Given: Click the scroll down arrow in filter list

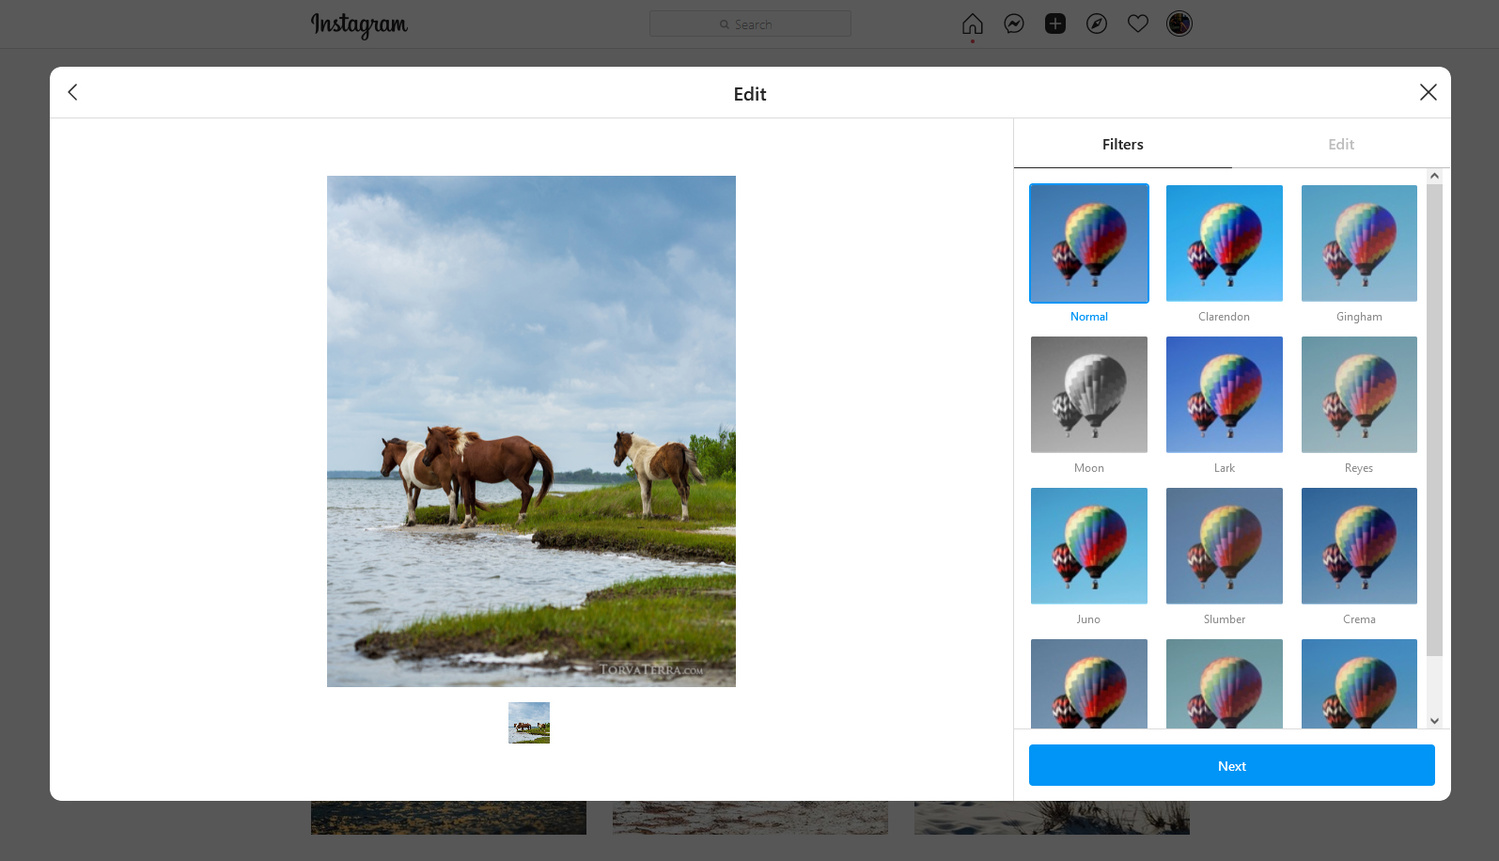Looking at the screenshot, I should [1434, 720].
